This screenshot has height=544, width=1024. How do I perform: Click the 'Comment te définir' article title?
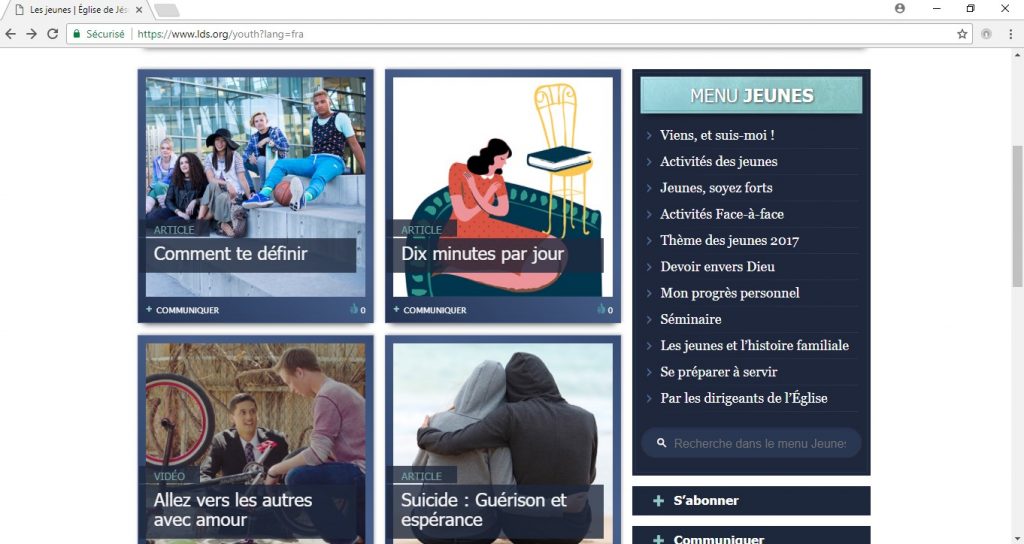coord(230,253)
